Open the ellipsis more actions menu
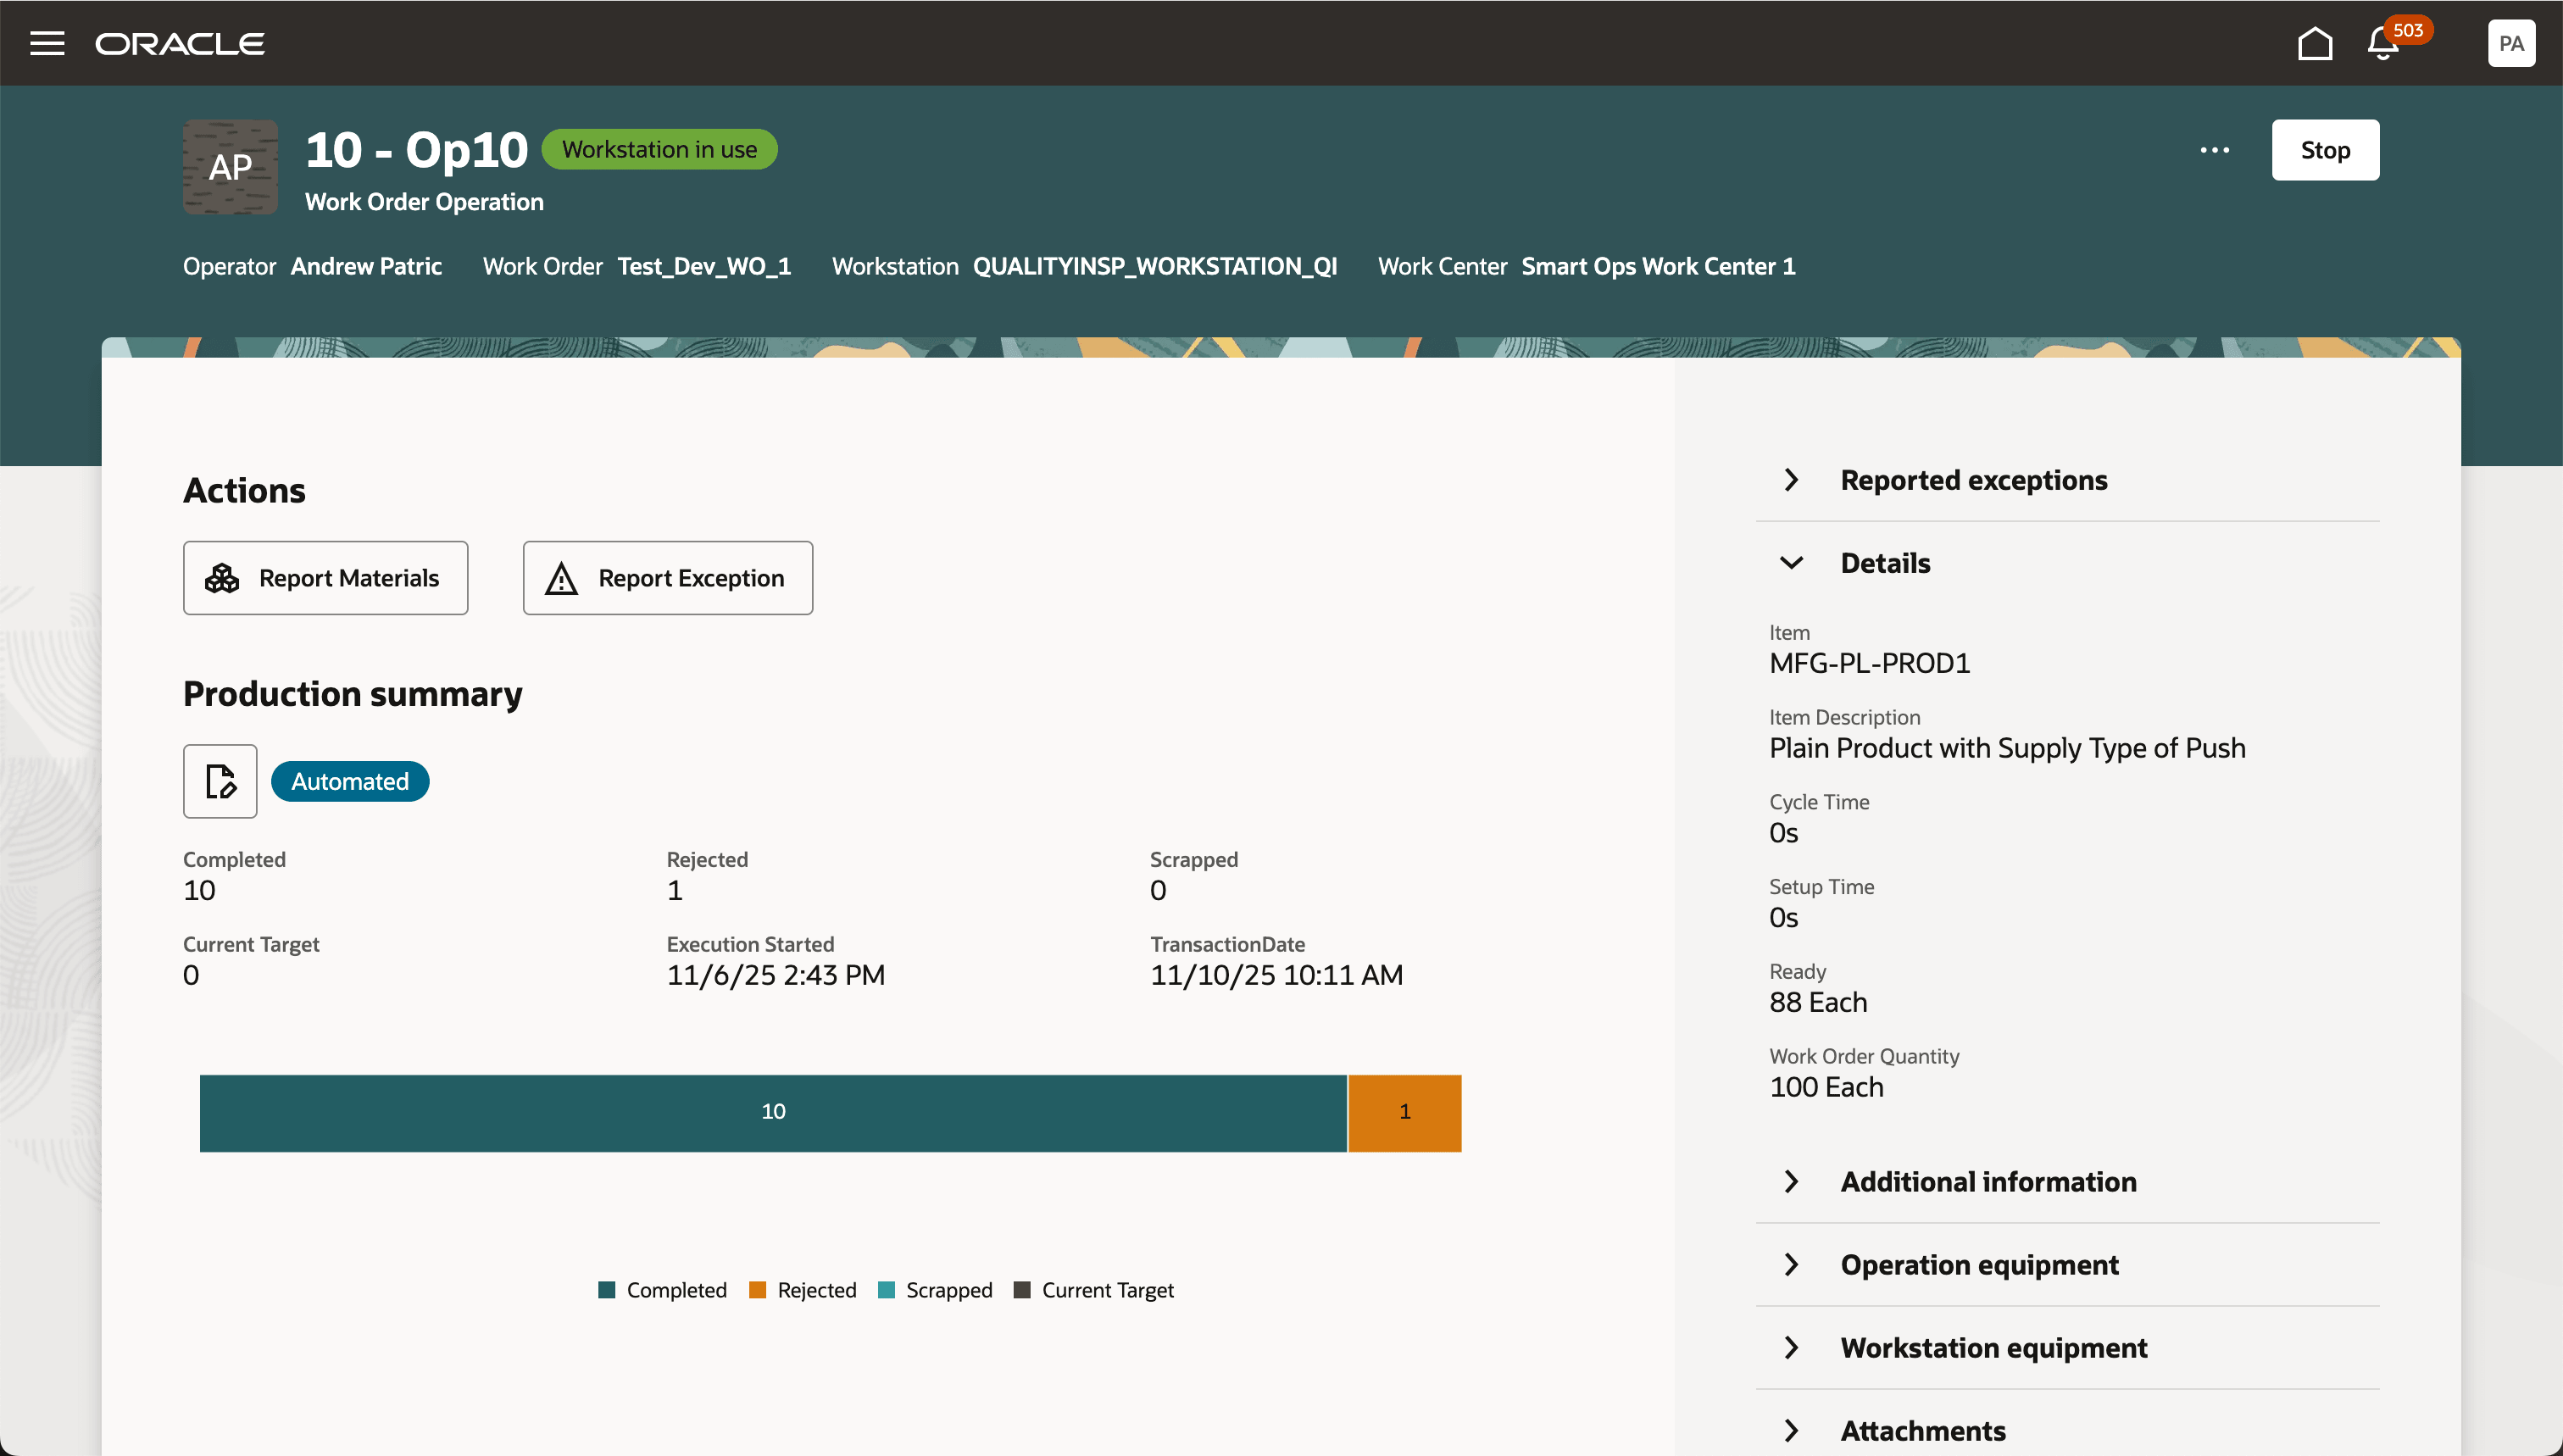This screenshot has height=1456, width=2563. [x=2213, y=150]
